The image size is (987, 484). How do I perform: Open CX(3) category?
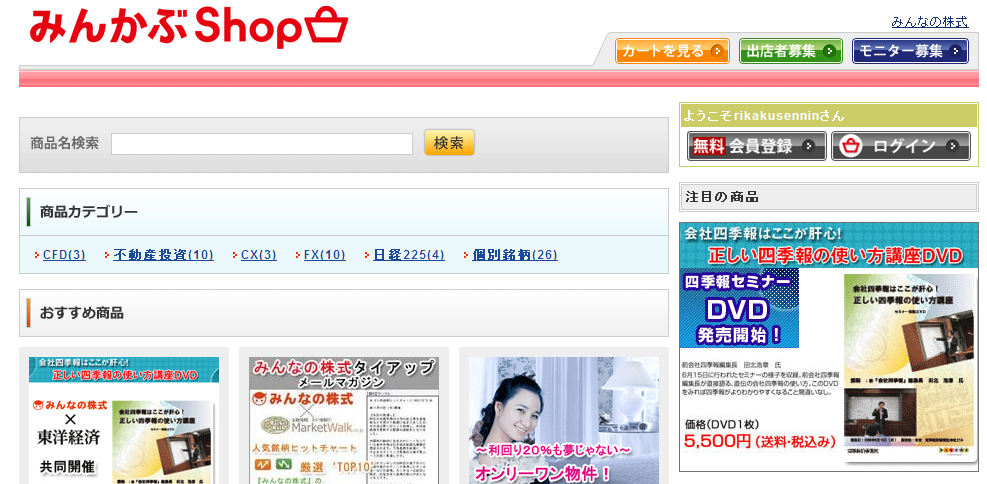(x=259, y=255)
